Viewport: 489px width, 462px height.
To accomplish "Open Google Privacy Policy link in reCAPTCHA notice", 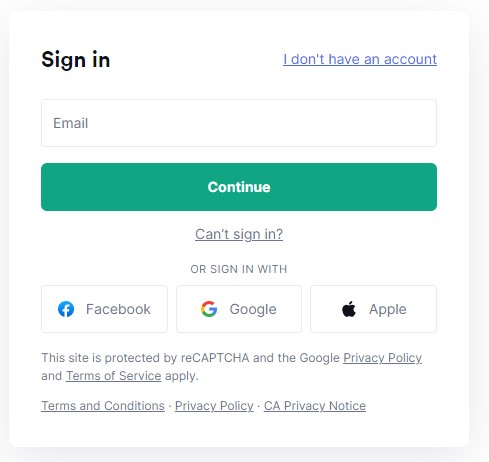I will tap(382, 358).
